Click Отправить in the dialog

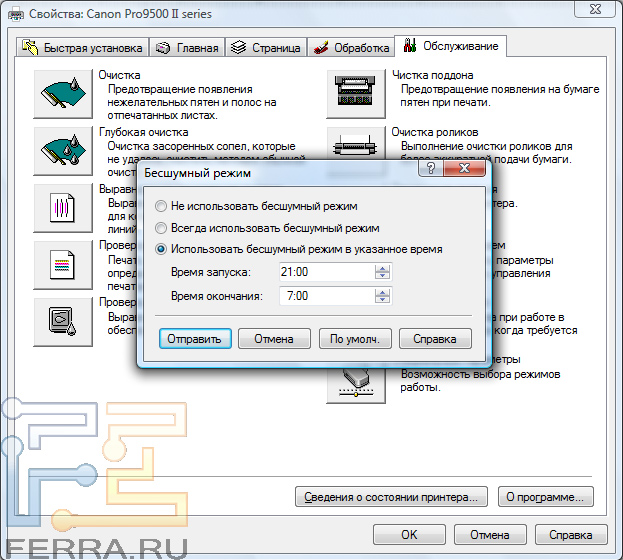pyautogui.click(x=195, y=339)
